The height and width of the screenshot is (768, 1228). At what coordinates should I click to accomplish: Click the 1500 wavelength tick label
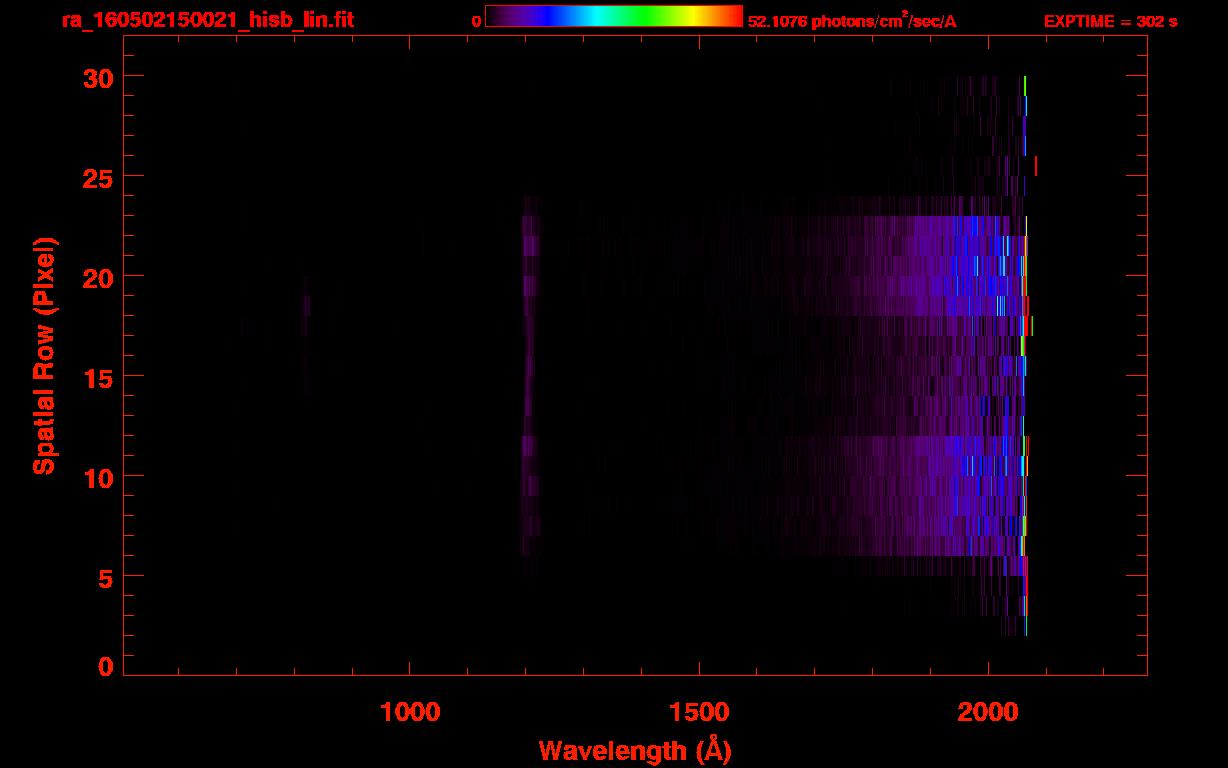pos(699,712)
